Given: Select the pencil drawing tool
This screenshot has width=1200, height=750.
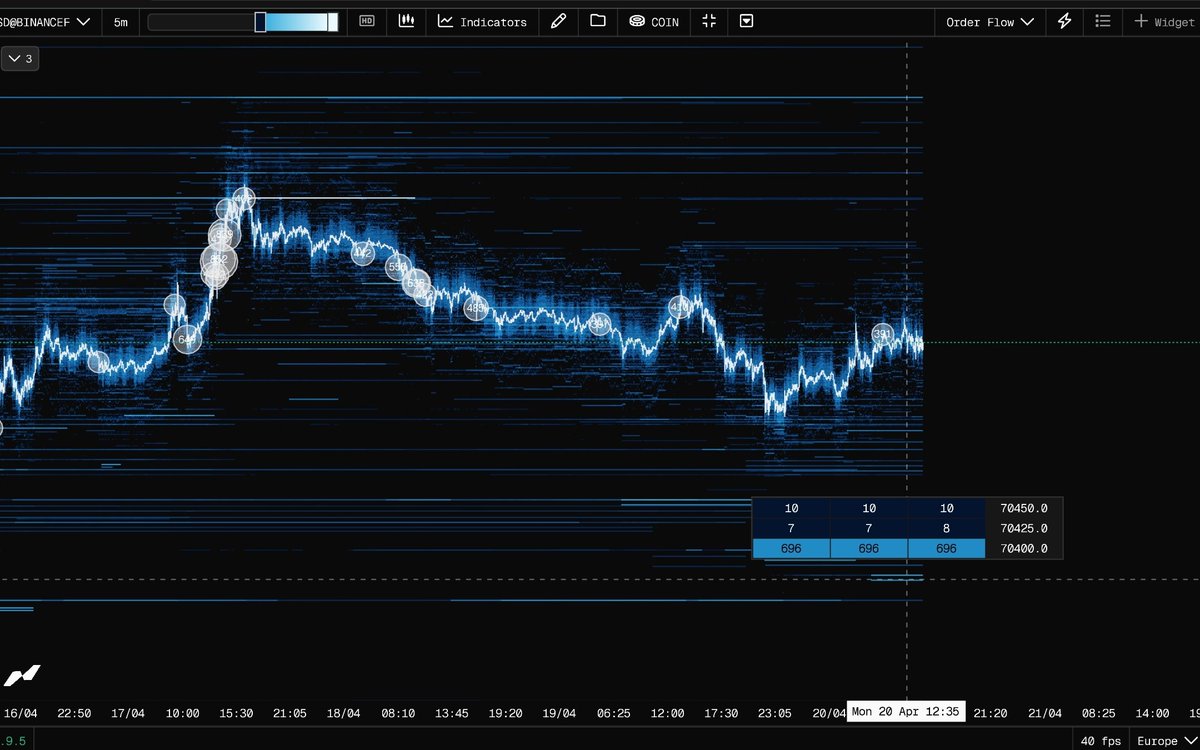Looking at the screenshot, I should click(x=558, y=21).
